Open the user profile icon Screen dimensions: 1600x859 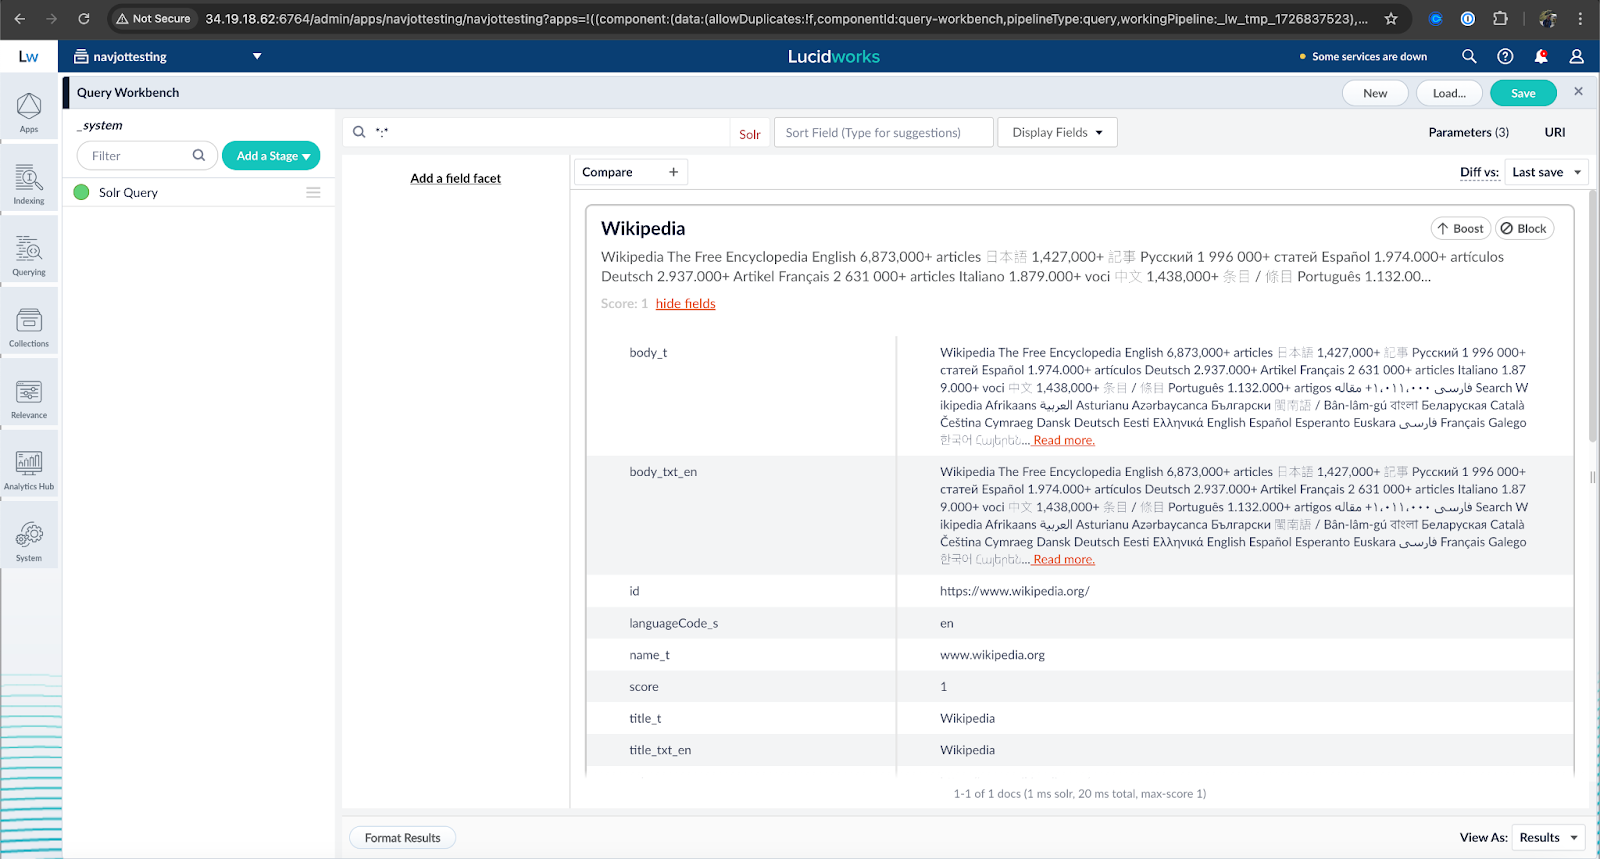tap(1577, 57)
